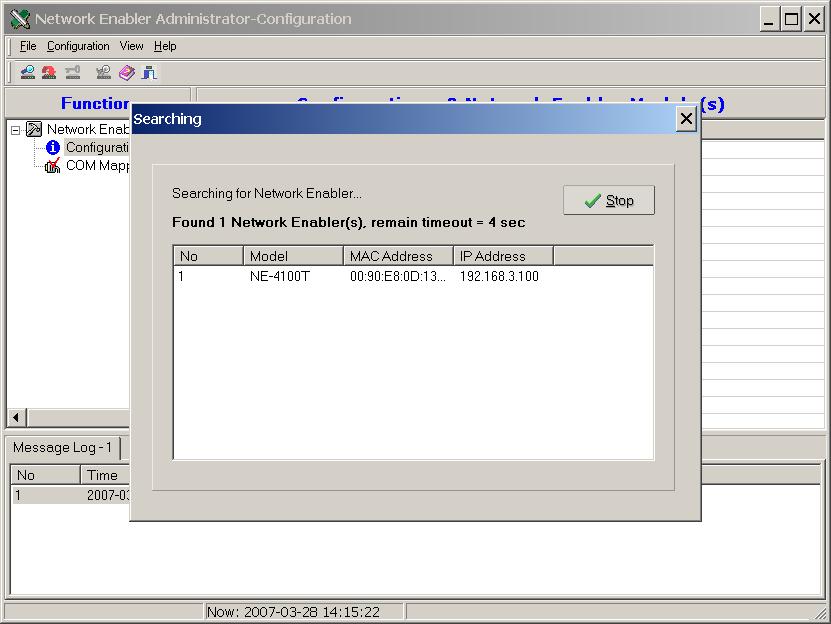Open the View menu
This screenshot has width=831, height=624.
coord(131,46)
